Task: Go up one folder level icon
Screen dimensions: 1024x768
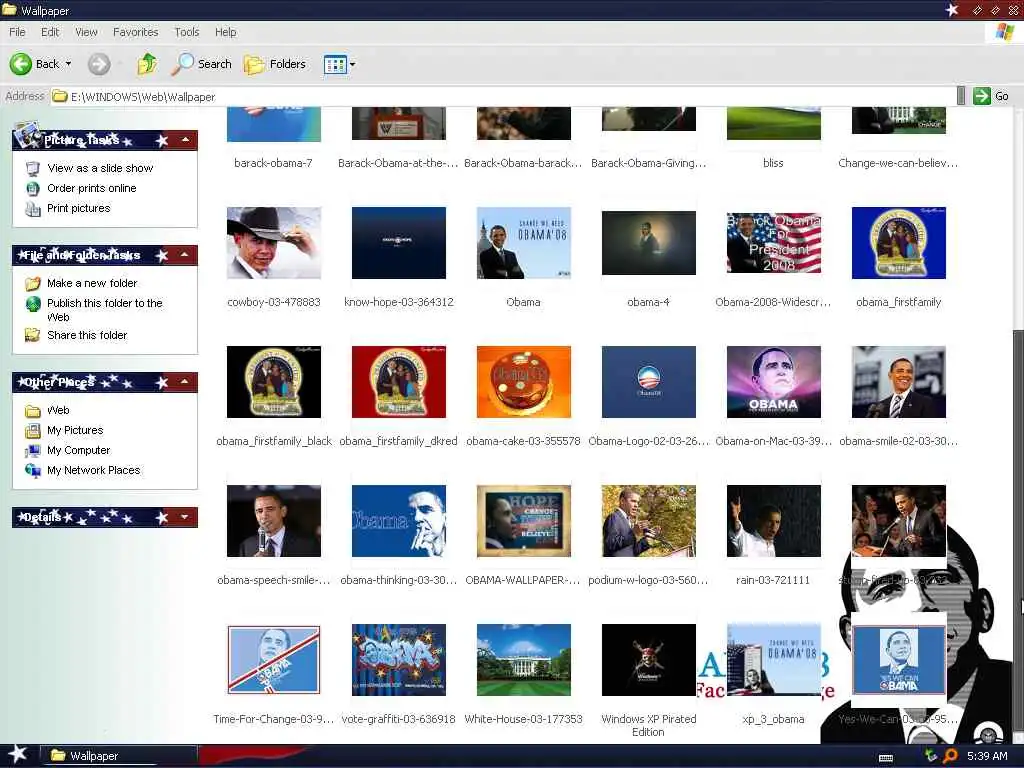Action: coord(147,63)
